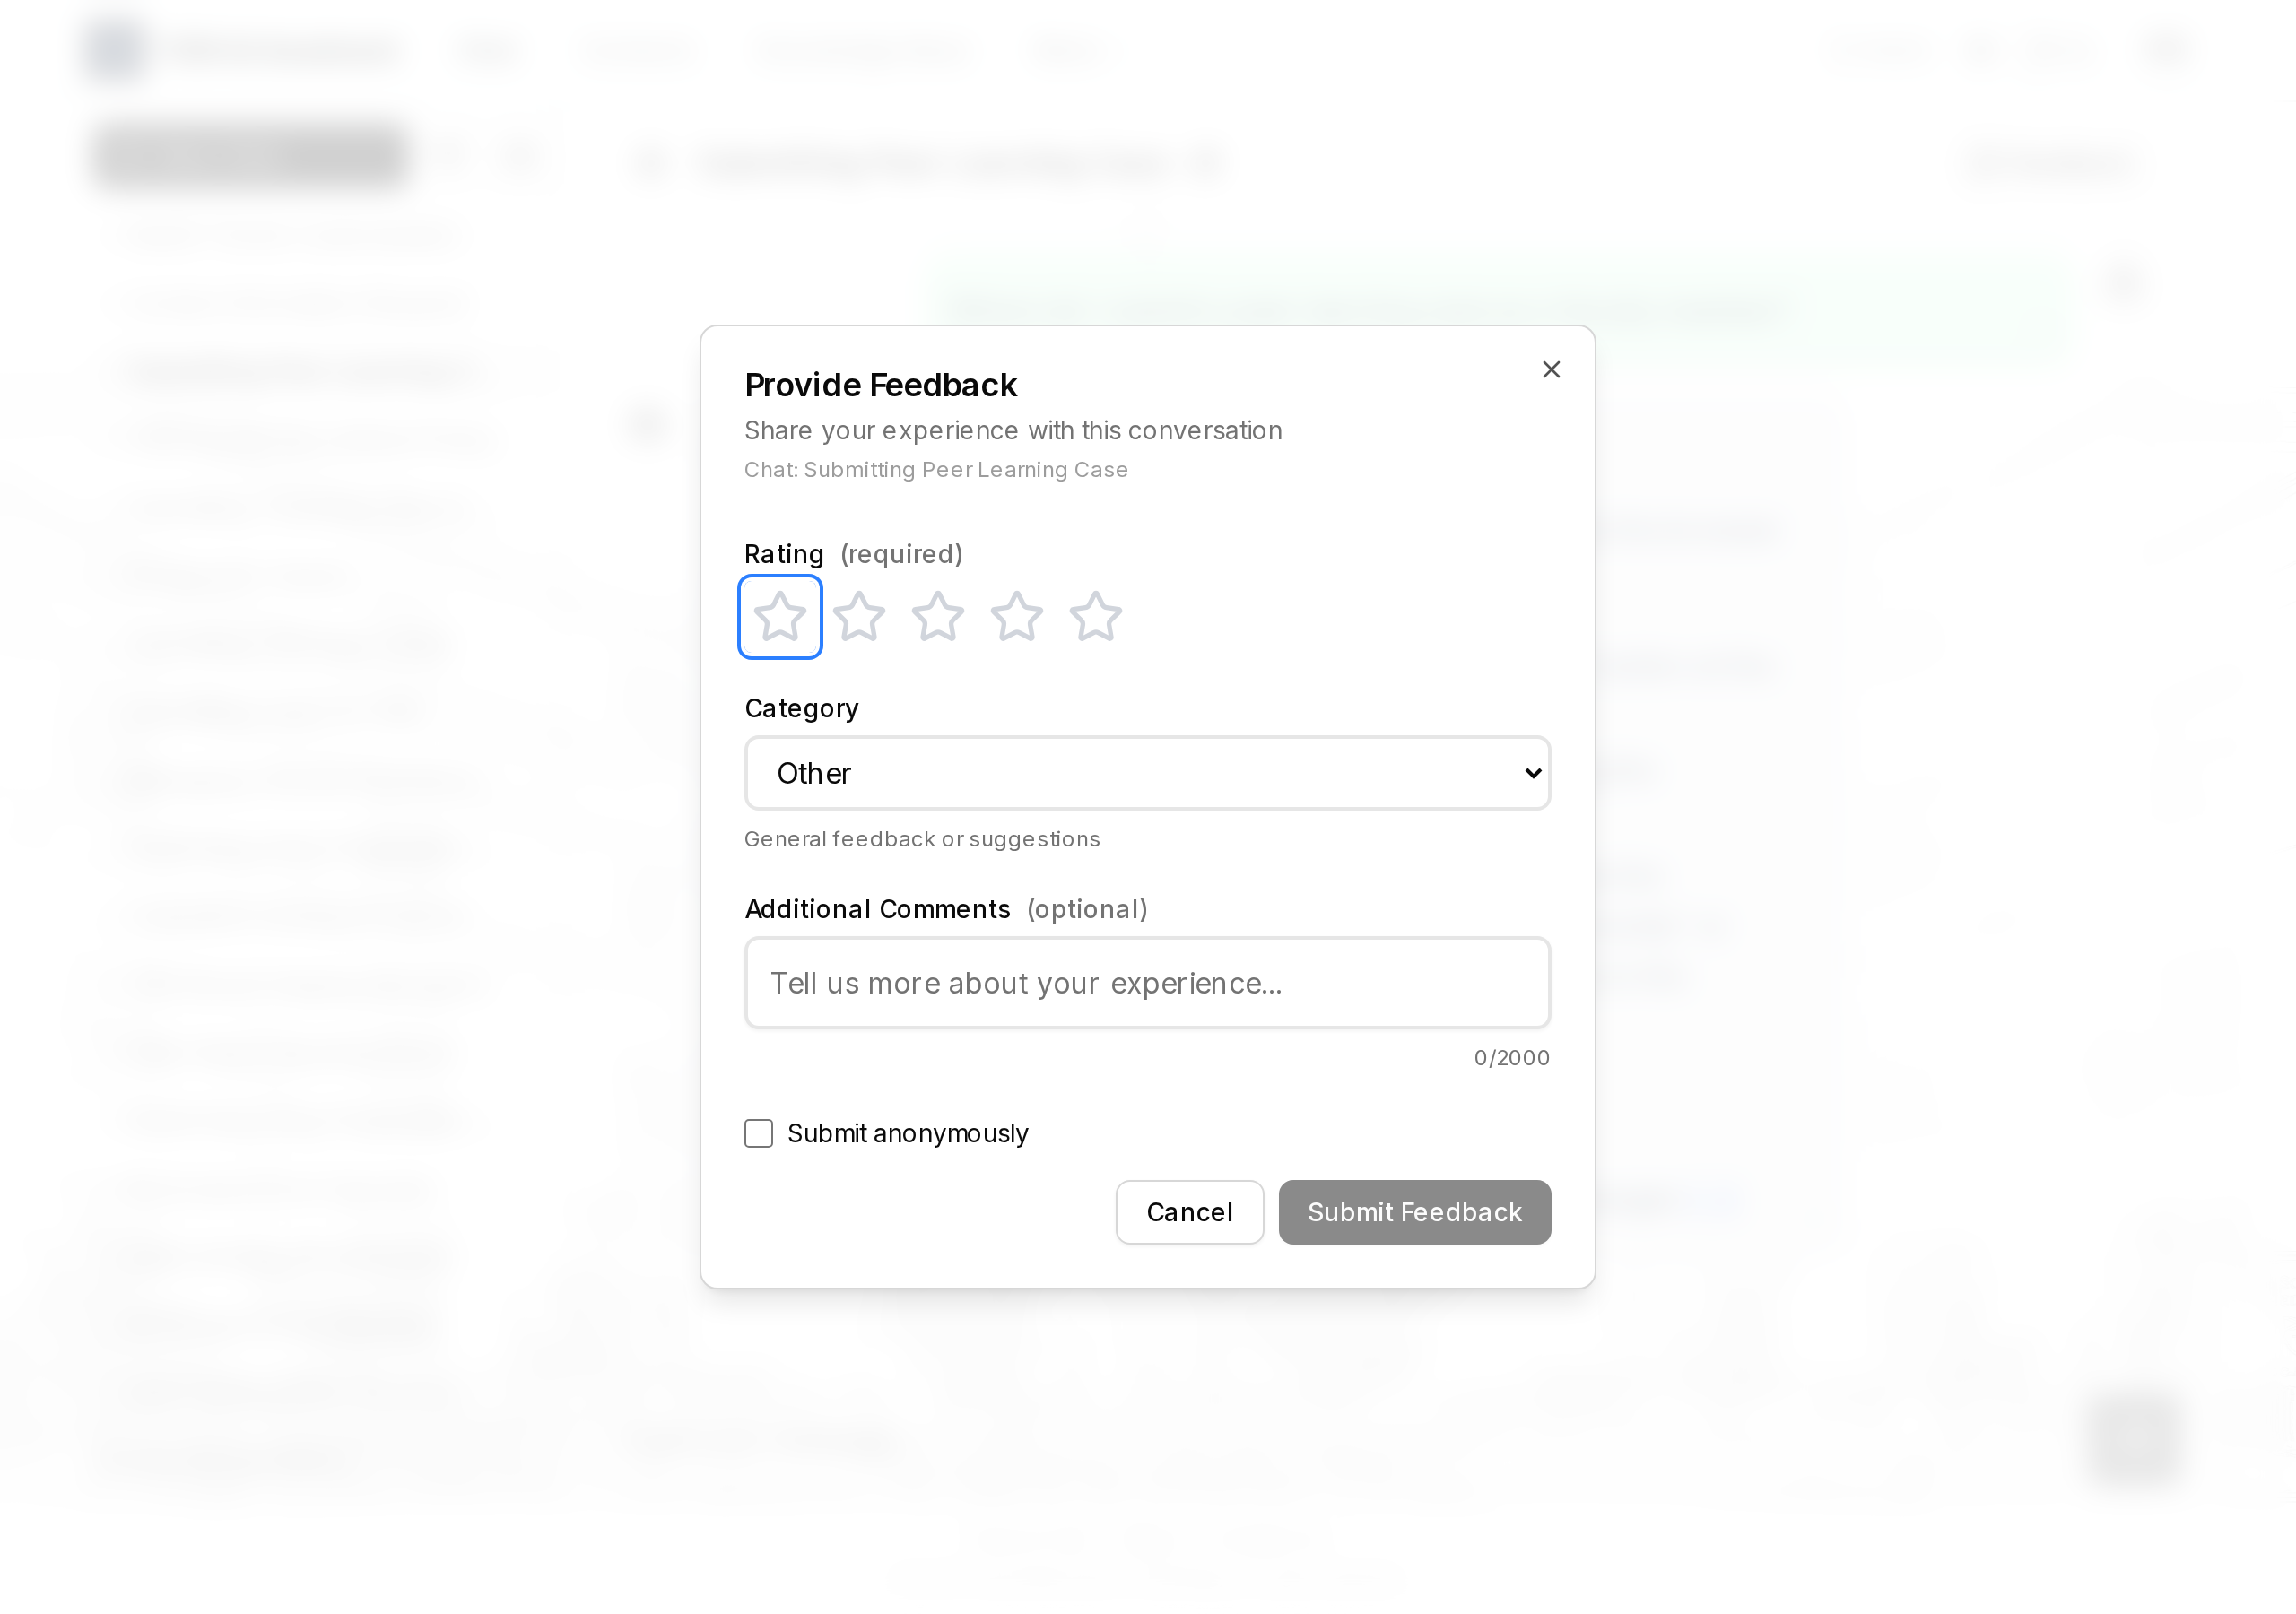This screenshot has width=2296, height=1614.
Task: Click the "Submit anonymously" label text
Action: 907,1133
